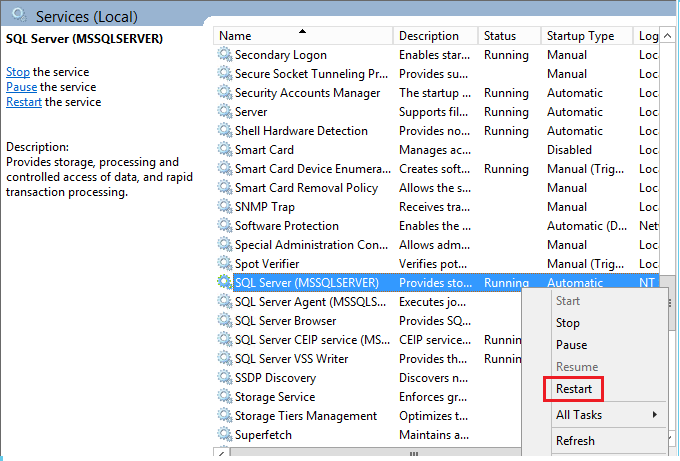The width and height of the screenshot is (680, 461).
Task: Sort by the Description column header
Action: [x=435, y=36]
